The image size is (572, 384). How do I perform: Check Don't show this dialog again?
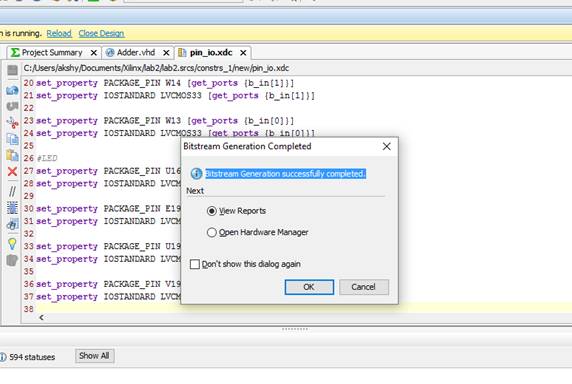(x=195, y=264)
